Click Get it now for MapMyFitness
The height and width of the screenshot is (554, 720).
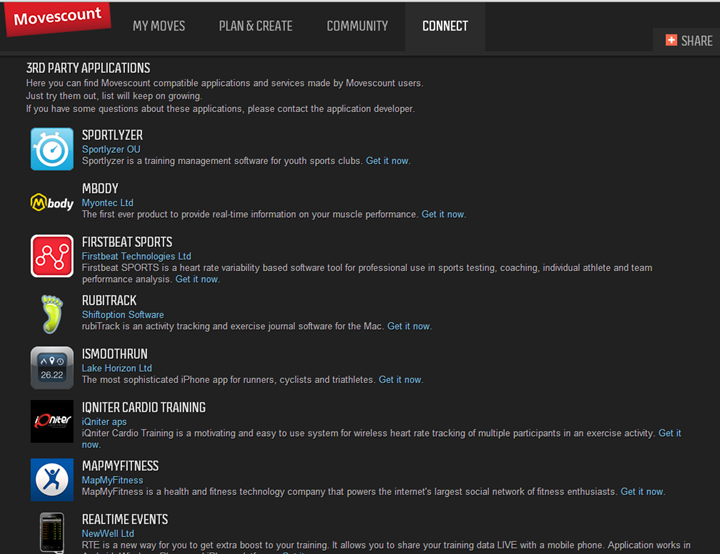[x=642, y=492]
